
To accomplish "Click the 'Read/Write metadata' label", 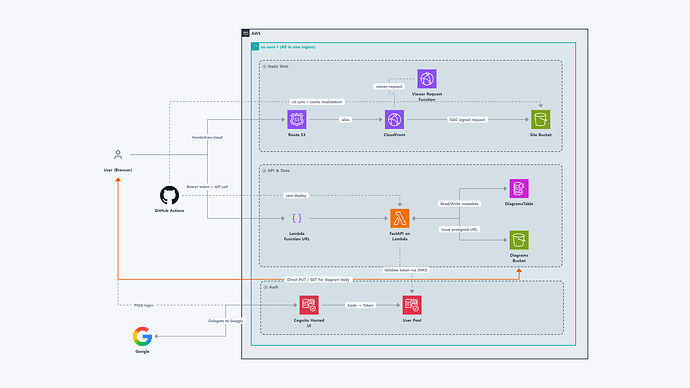I will (x=459, y=204).
